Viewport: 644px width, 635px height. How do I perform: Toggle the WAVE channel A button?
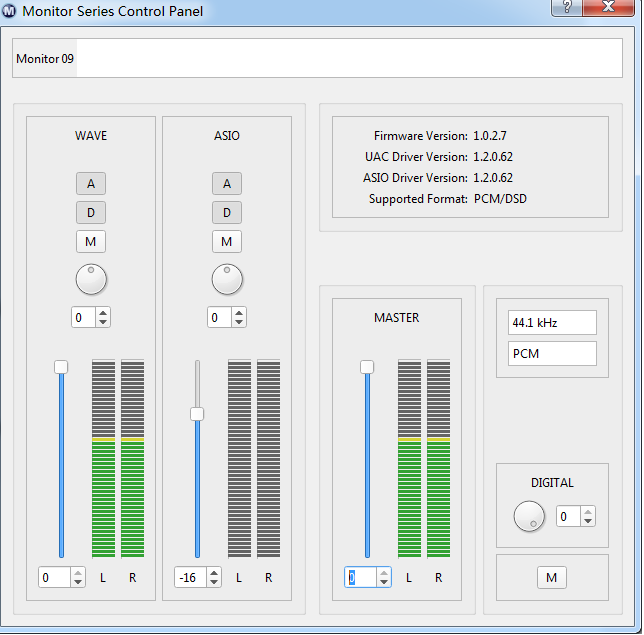point(91,183)
